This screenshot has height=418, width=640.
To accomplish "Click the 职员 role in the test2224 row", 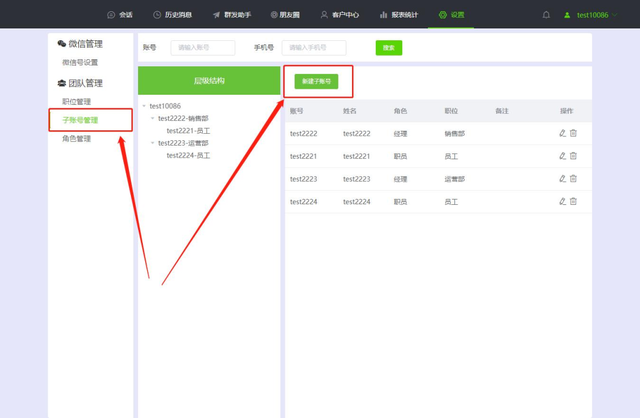I will [x=400, y=202].
